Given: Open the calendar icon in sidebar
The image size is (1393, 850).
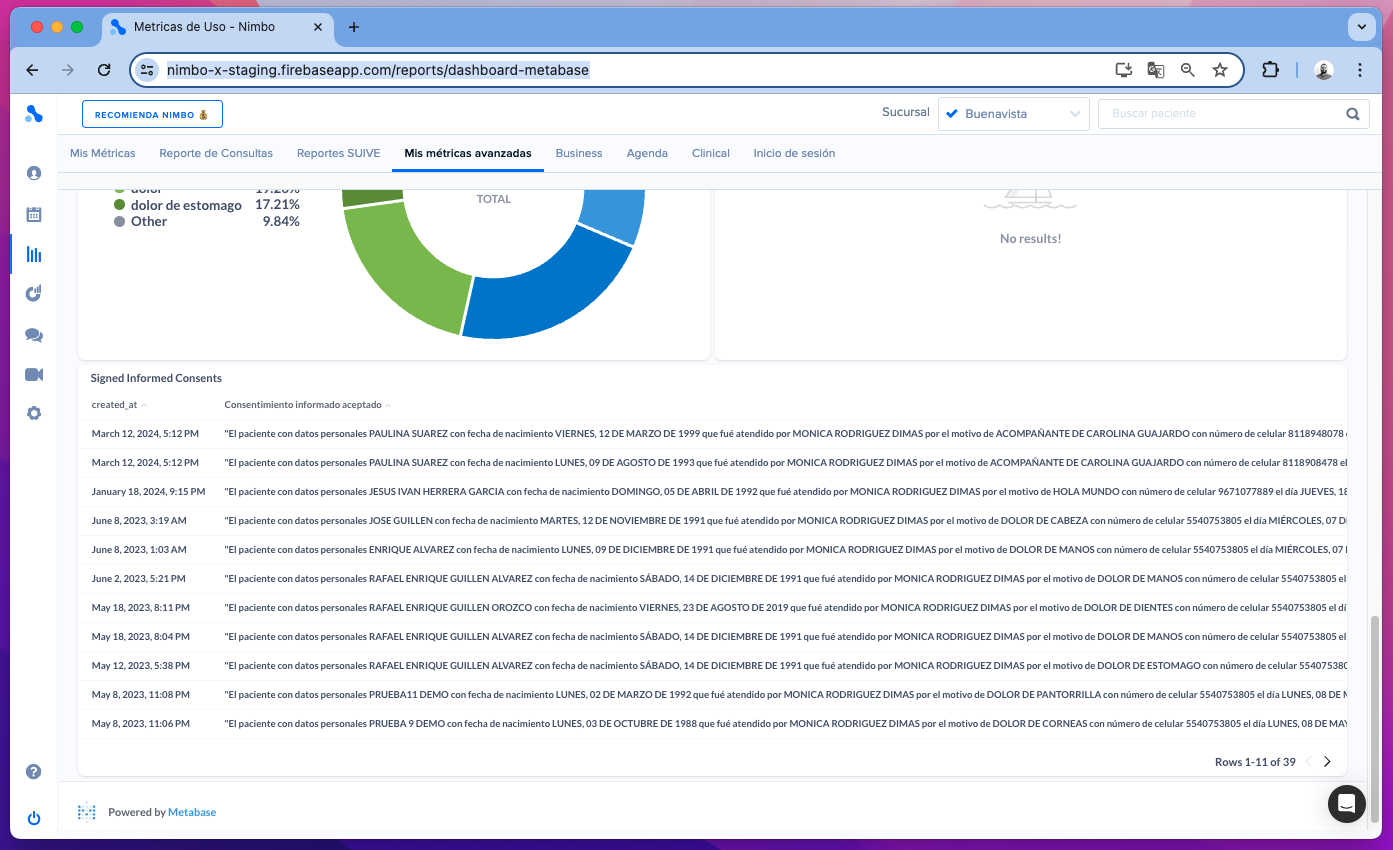Looking at the screenshot, I should (34, 214).
